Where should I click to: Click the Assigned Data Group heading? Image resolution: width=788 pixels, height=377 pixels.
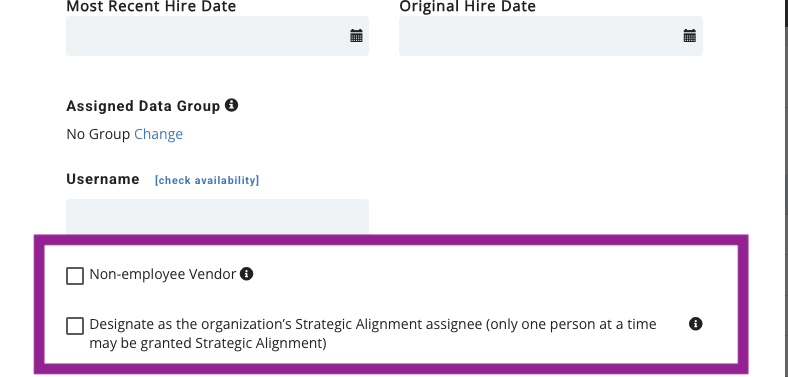click(x=143, y=106)
